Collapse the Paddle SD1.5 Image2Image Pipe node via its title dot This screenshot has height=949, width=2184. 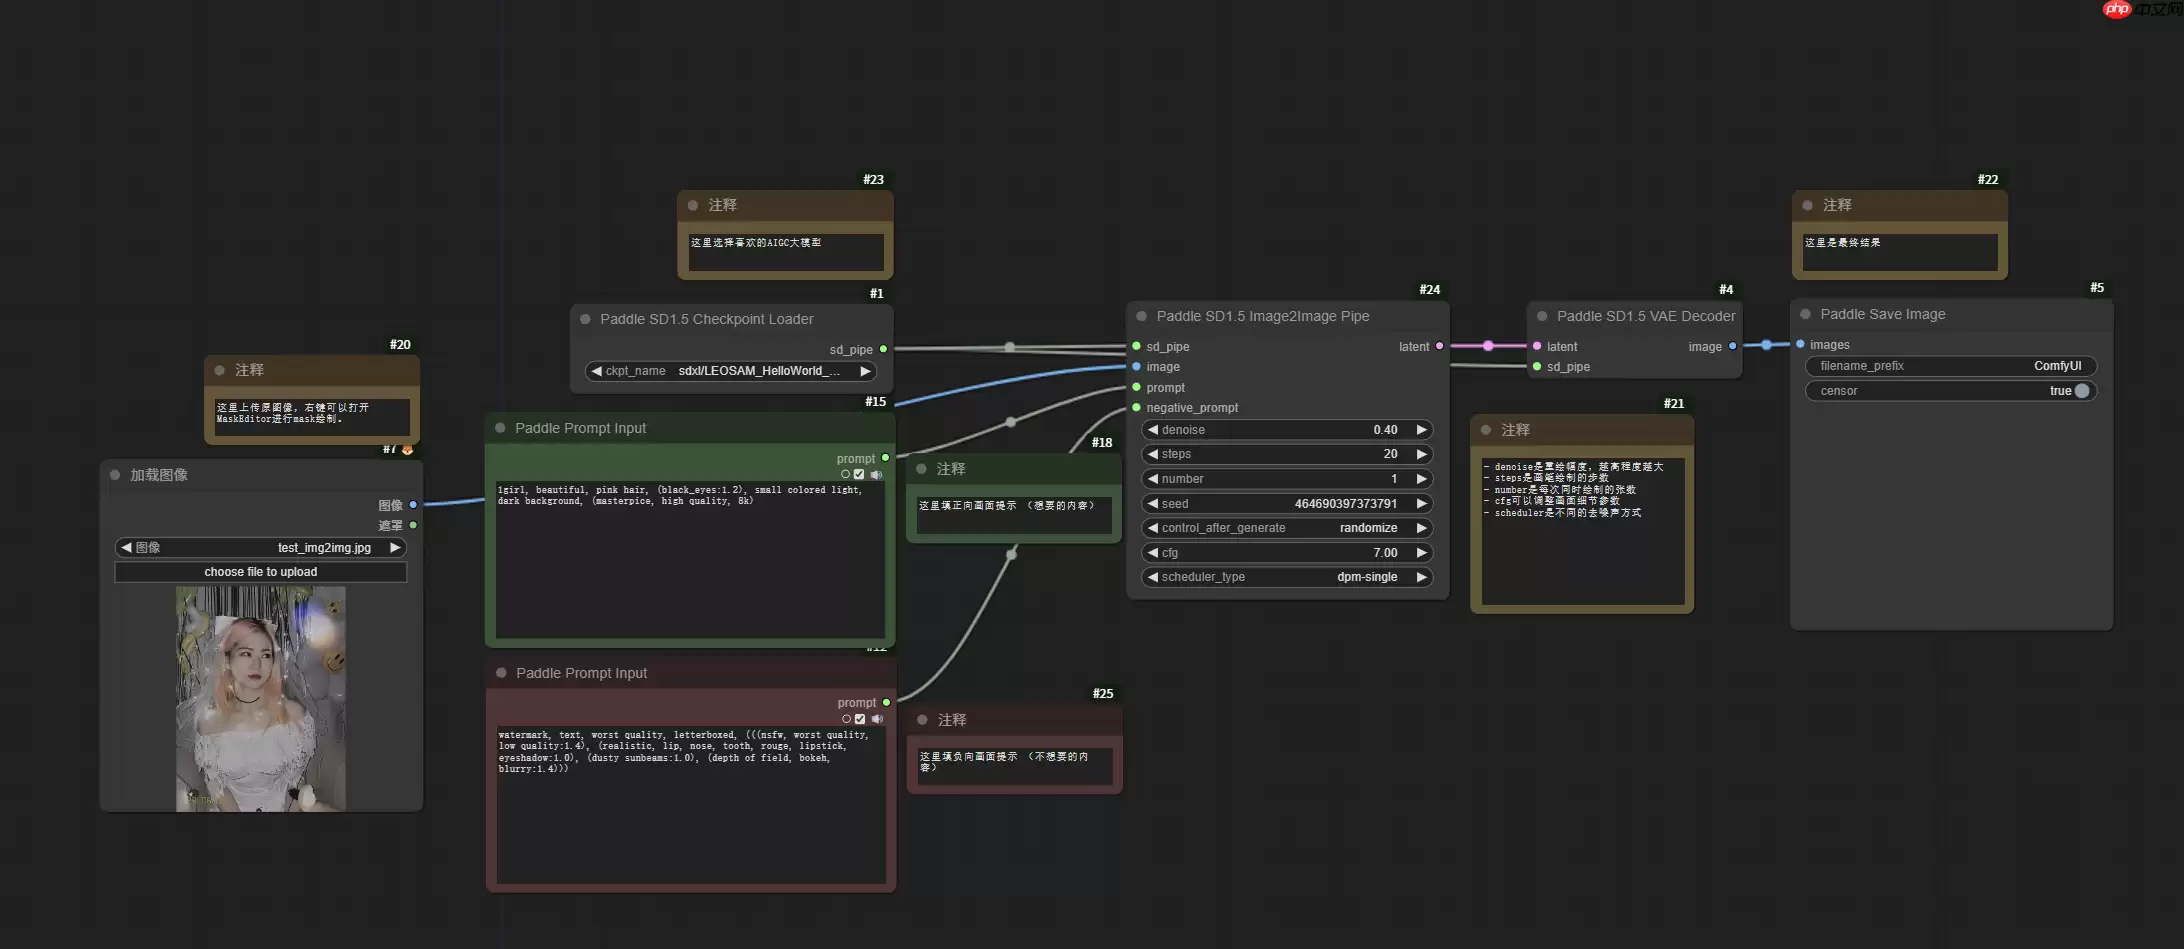coord(1141,316)
